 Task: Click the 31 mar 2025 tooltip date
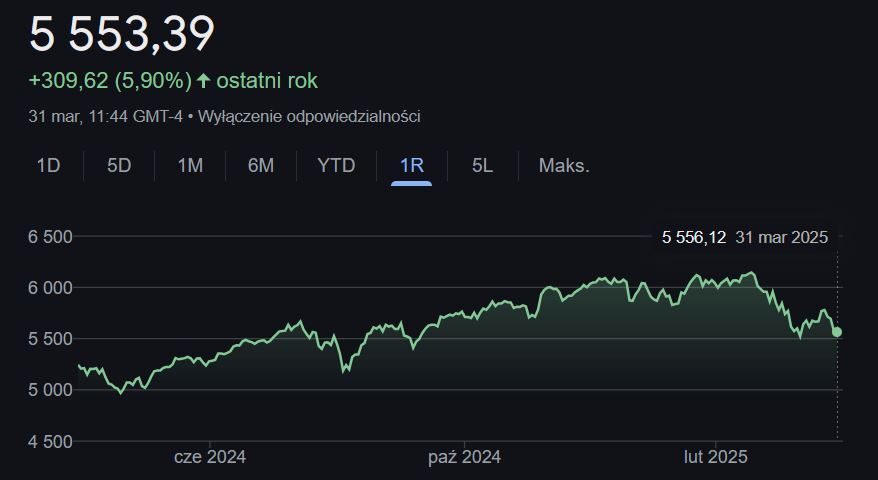click(x=781, y=237)
